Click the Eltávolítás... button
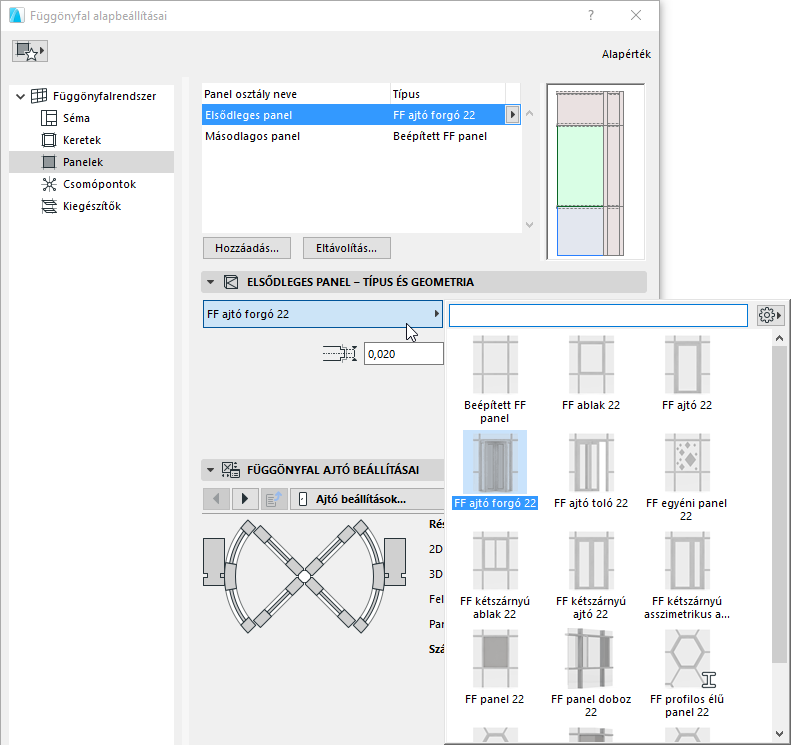Image resolution: width=791 pixels, height=745 pixels. pyautogui.click(x=347, y=248)
